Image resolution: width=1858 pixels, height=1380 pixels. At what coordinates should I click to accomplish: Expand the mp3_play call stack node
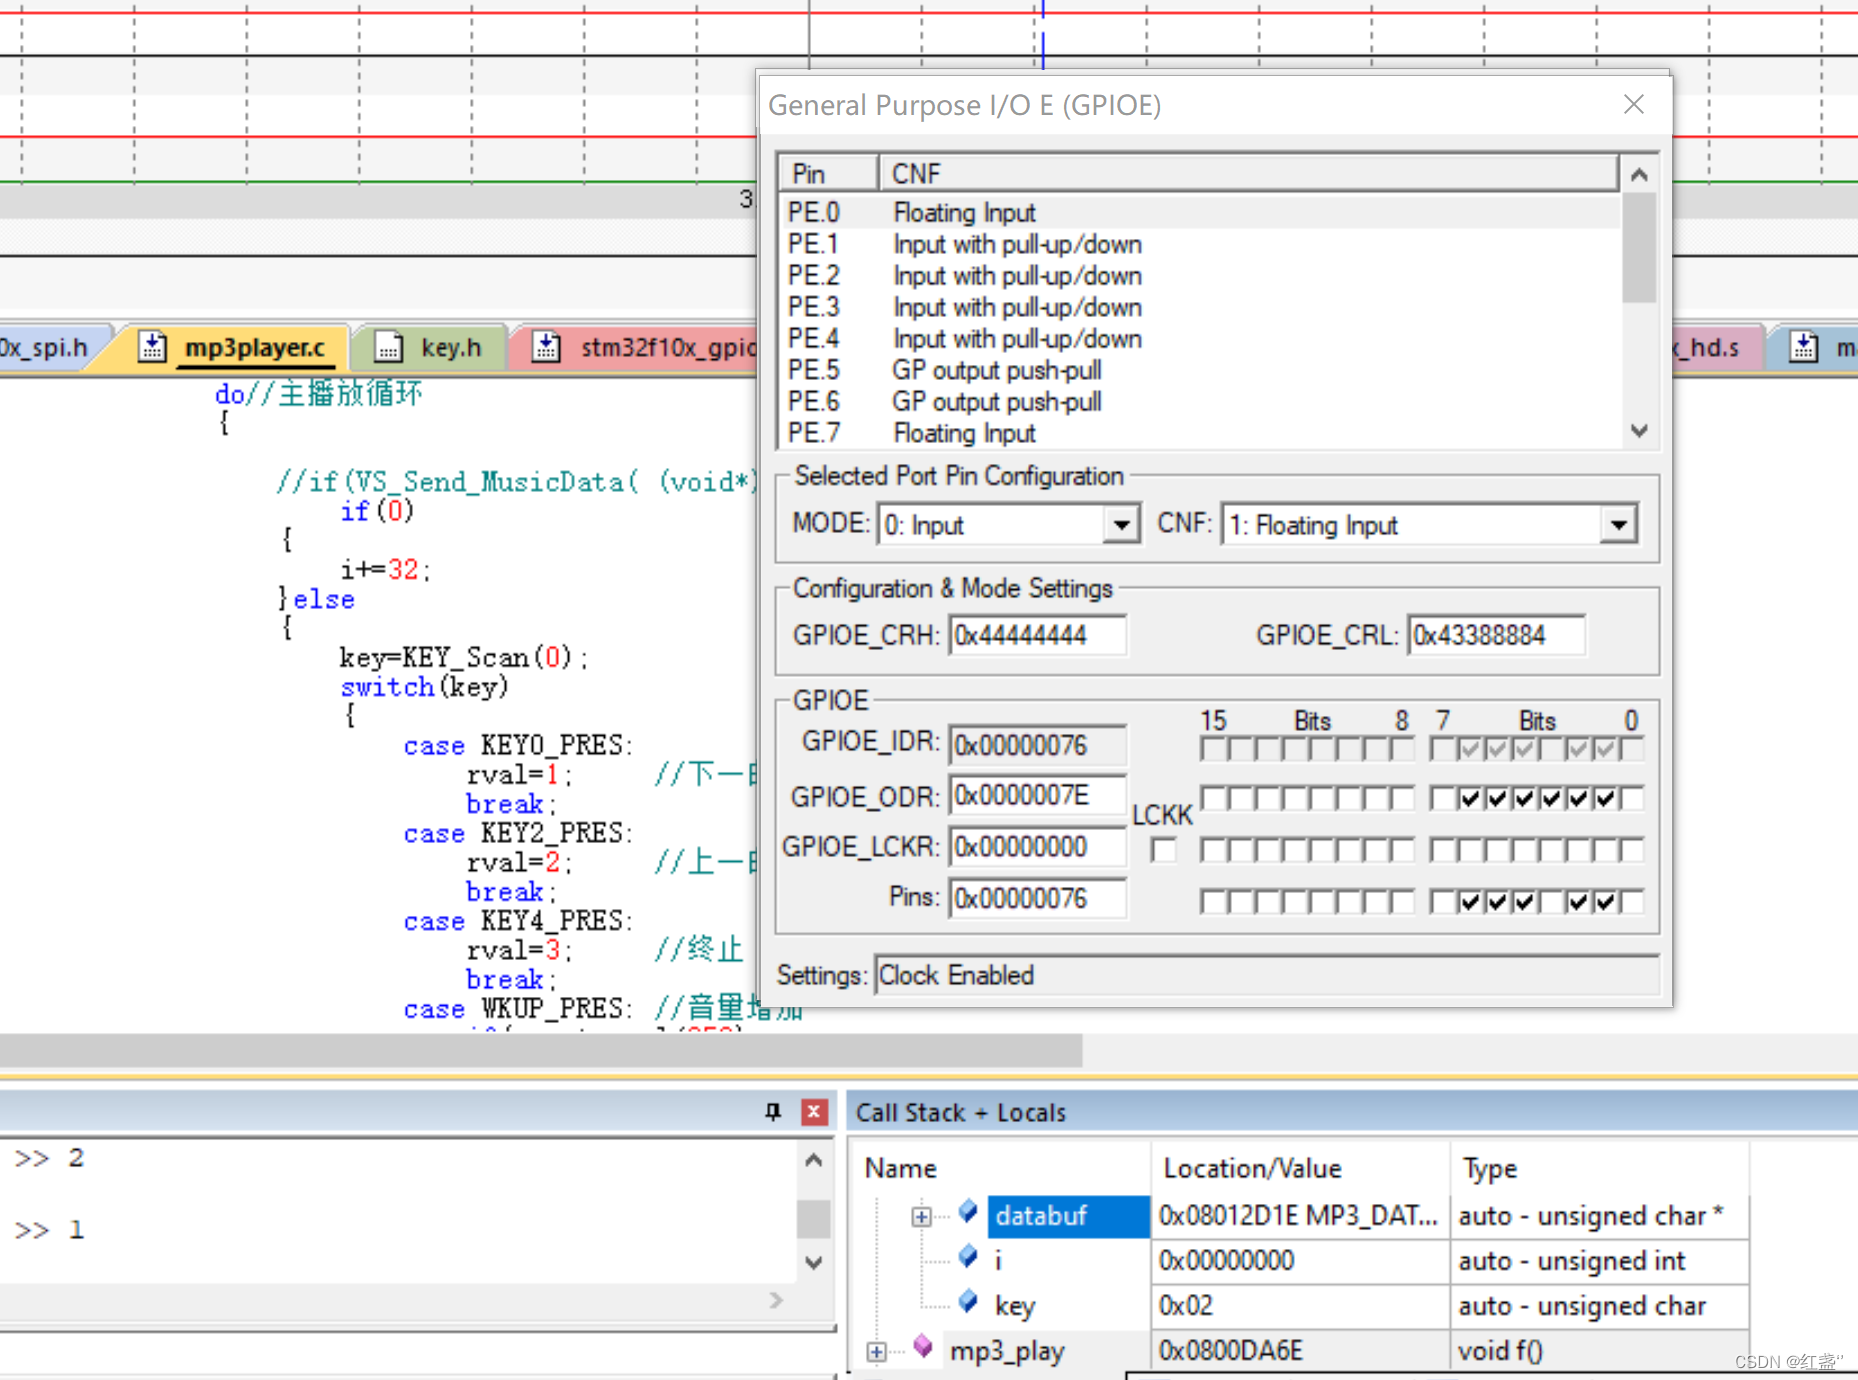tap(876, 1352)
